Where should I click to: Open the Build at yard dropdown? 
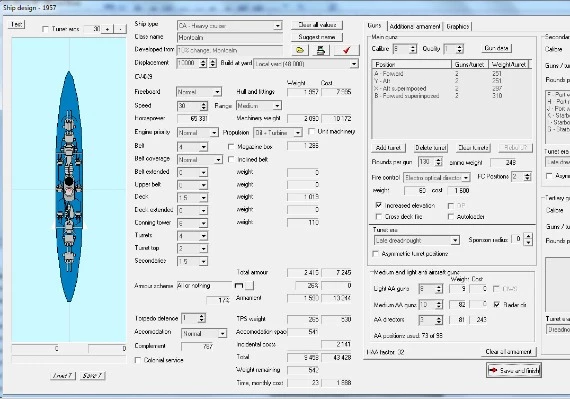tap(354, 64)
